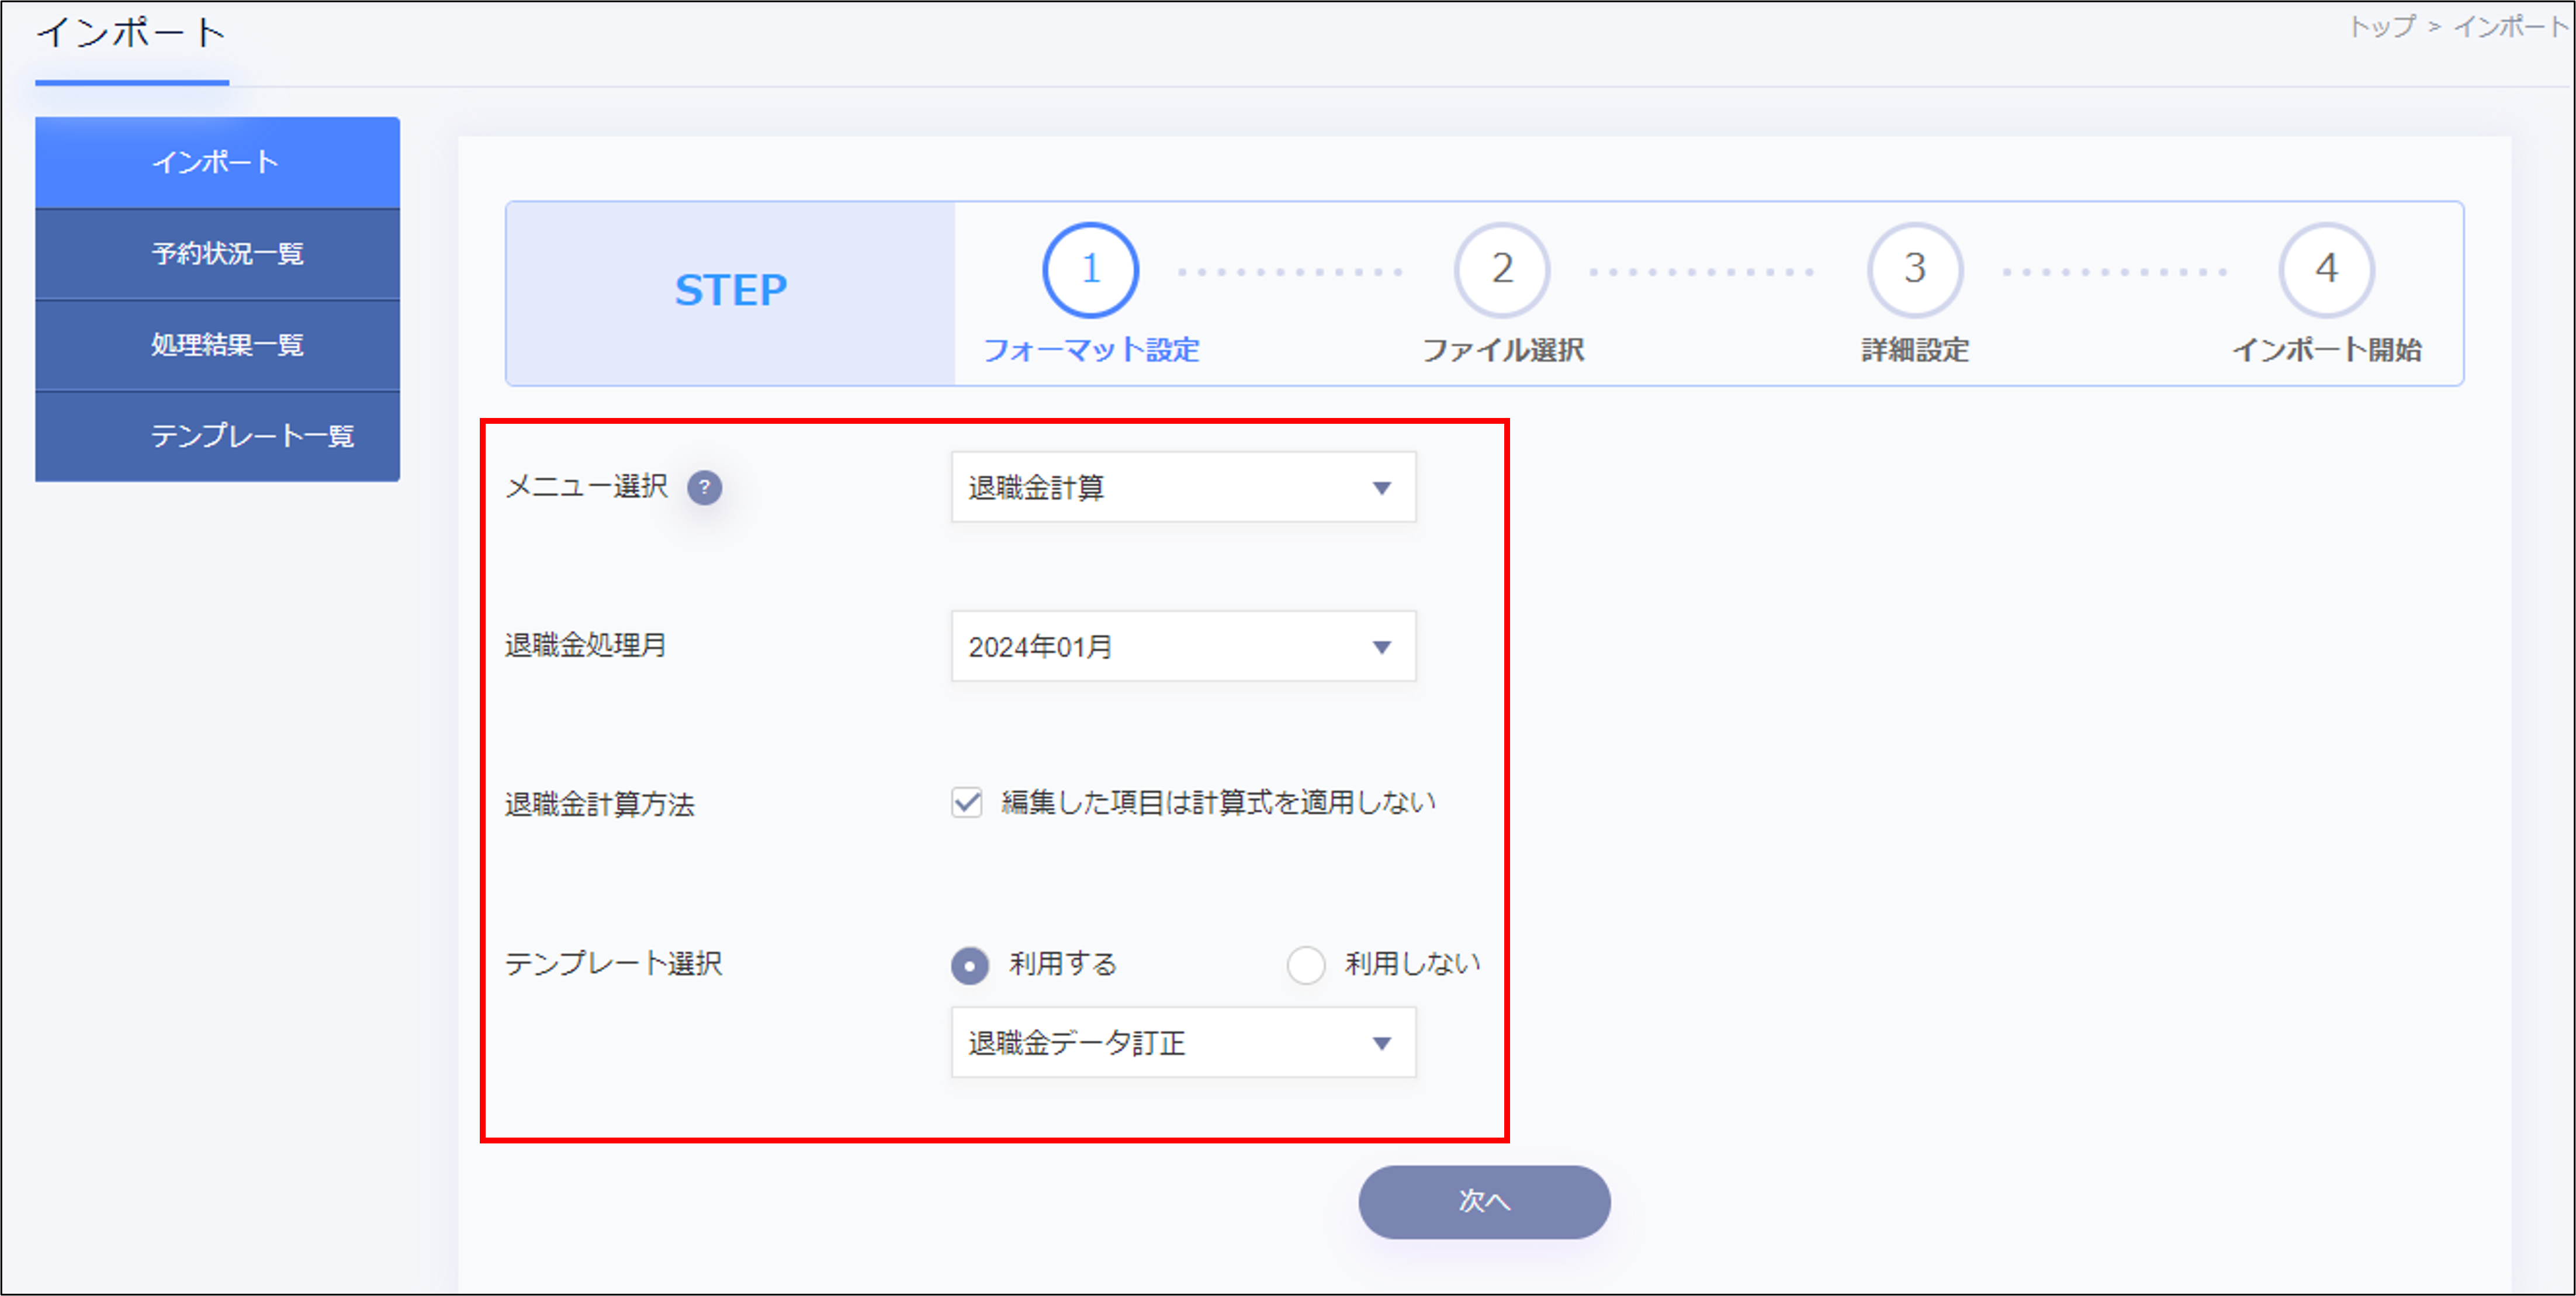
Task: Open インポート sidebar menu item
Action: 217,162
